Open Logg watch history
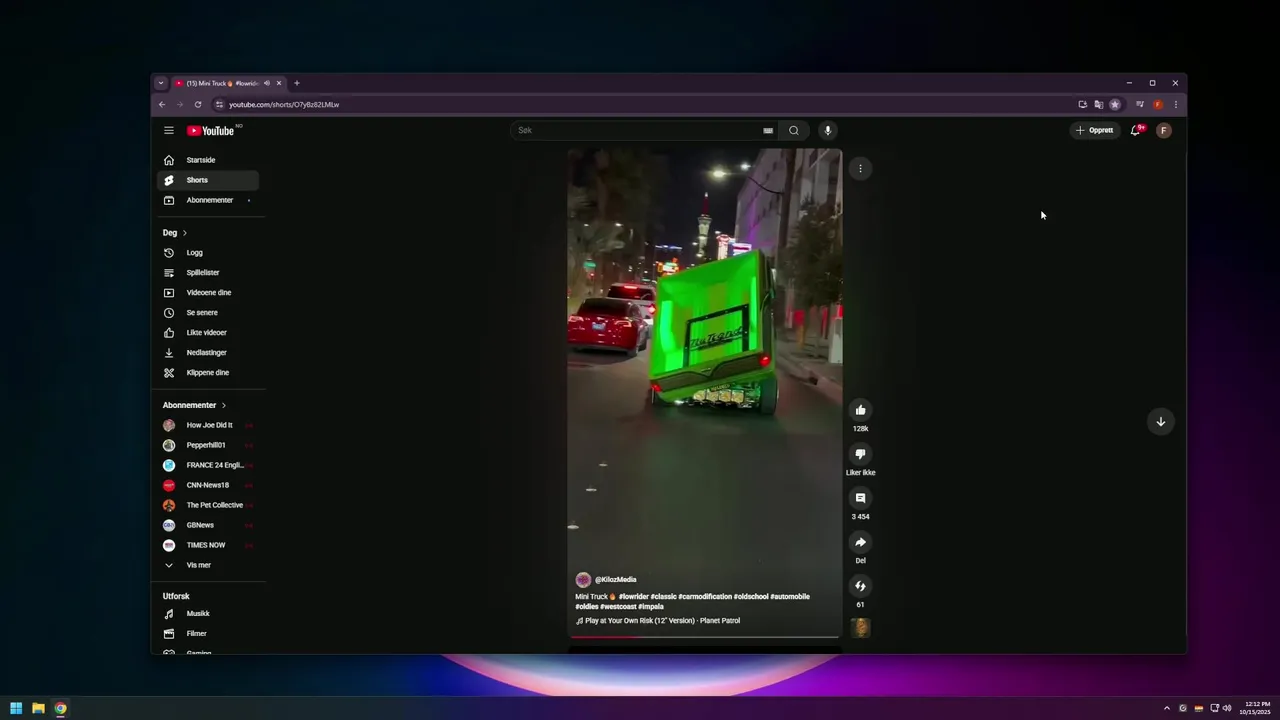The height and width of the screenshot is (720, 1280). [208, 253]
